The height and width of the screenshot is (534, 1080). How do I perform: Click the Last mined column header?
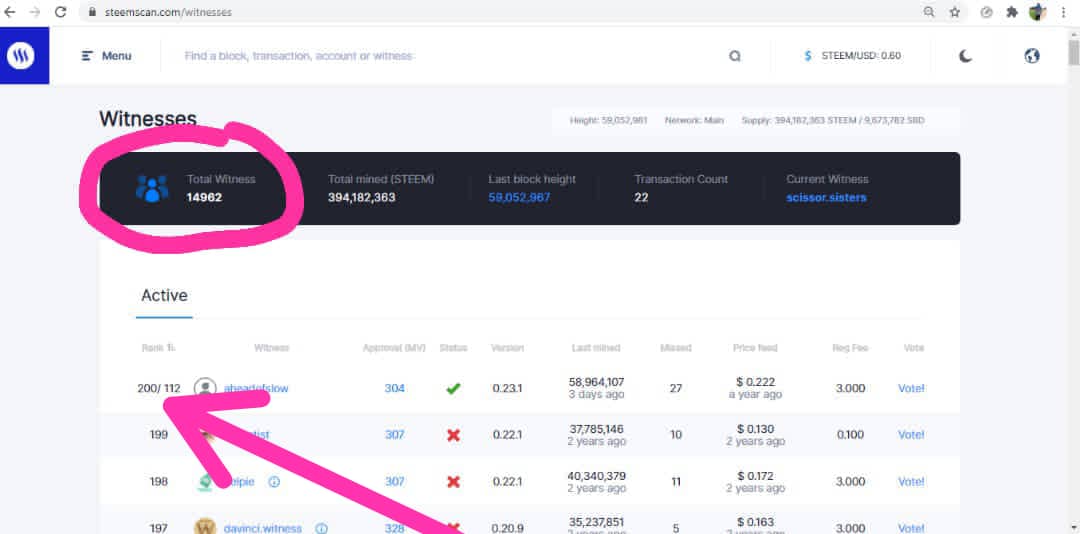596,348
